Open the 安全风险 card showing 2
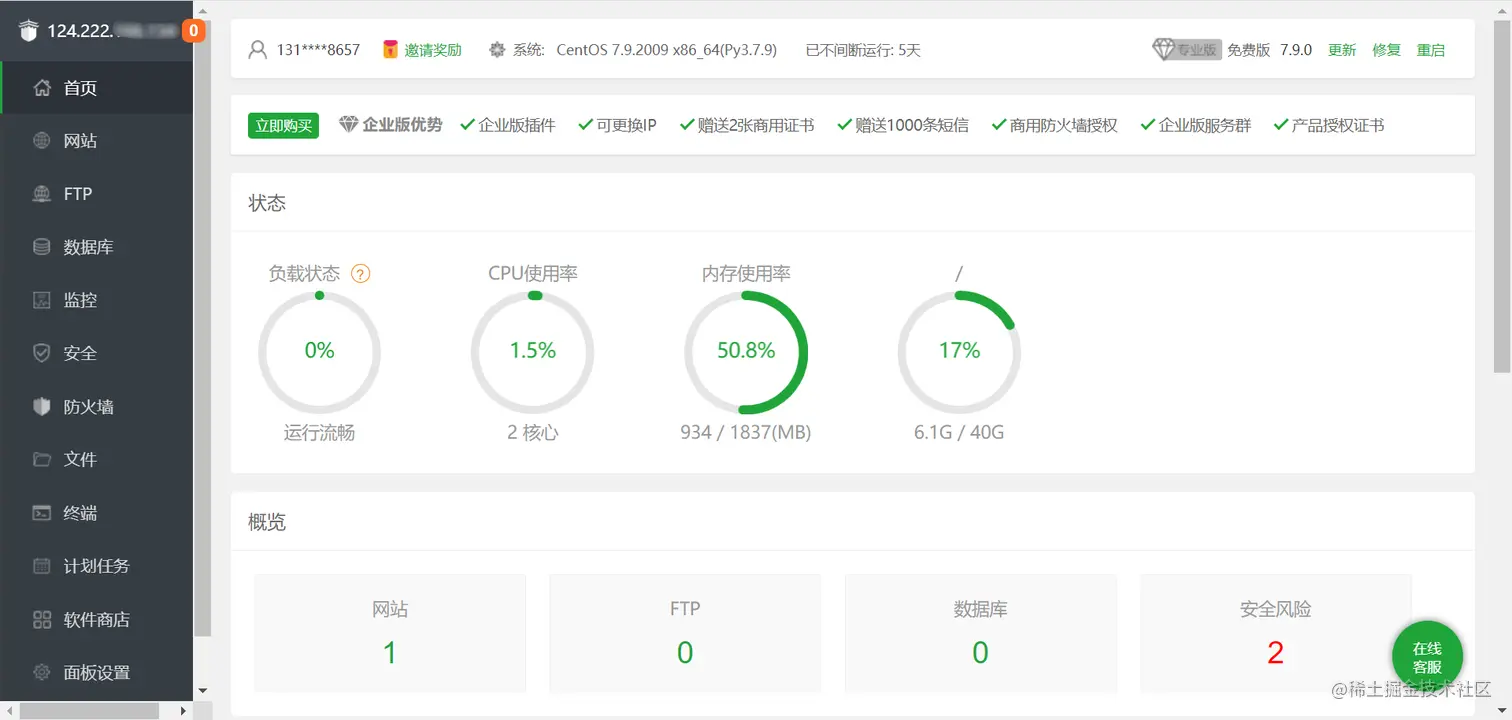 click(1275, 633)
